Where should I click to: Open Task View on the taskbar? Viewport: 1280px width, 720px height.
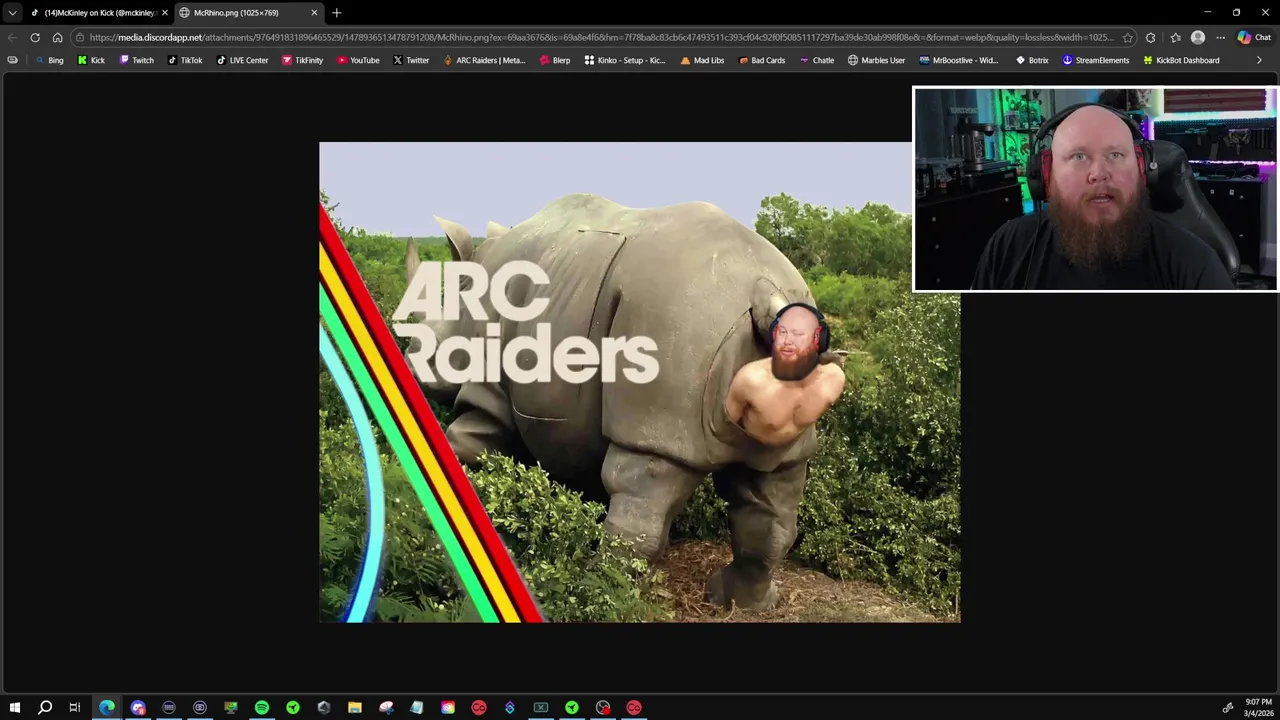coord(75,707)
